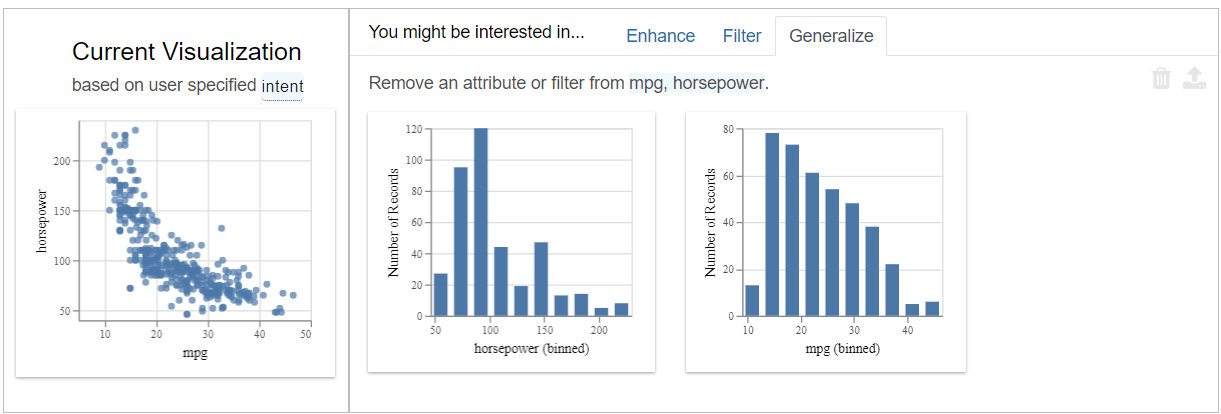Switch to the Enhance tab

660,36
